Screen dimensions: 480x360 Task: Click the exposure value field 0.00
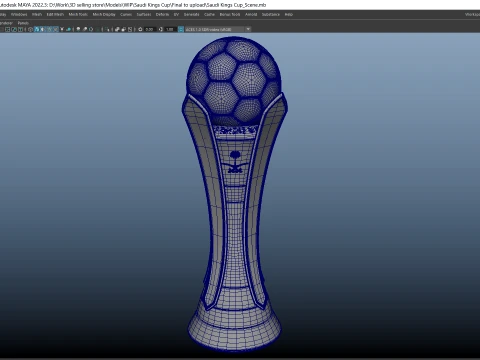pos(149,29)
